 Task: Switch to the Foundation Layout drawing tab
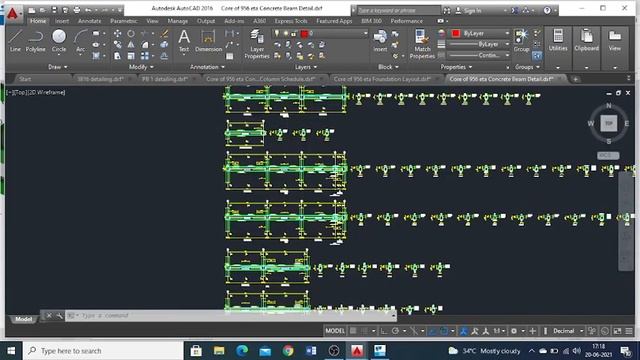coord(382,79)
